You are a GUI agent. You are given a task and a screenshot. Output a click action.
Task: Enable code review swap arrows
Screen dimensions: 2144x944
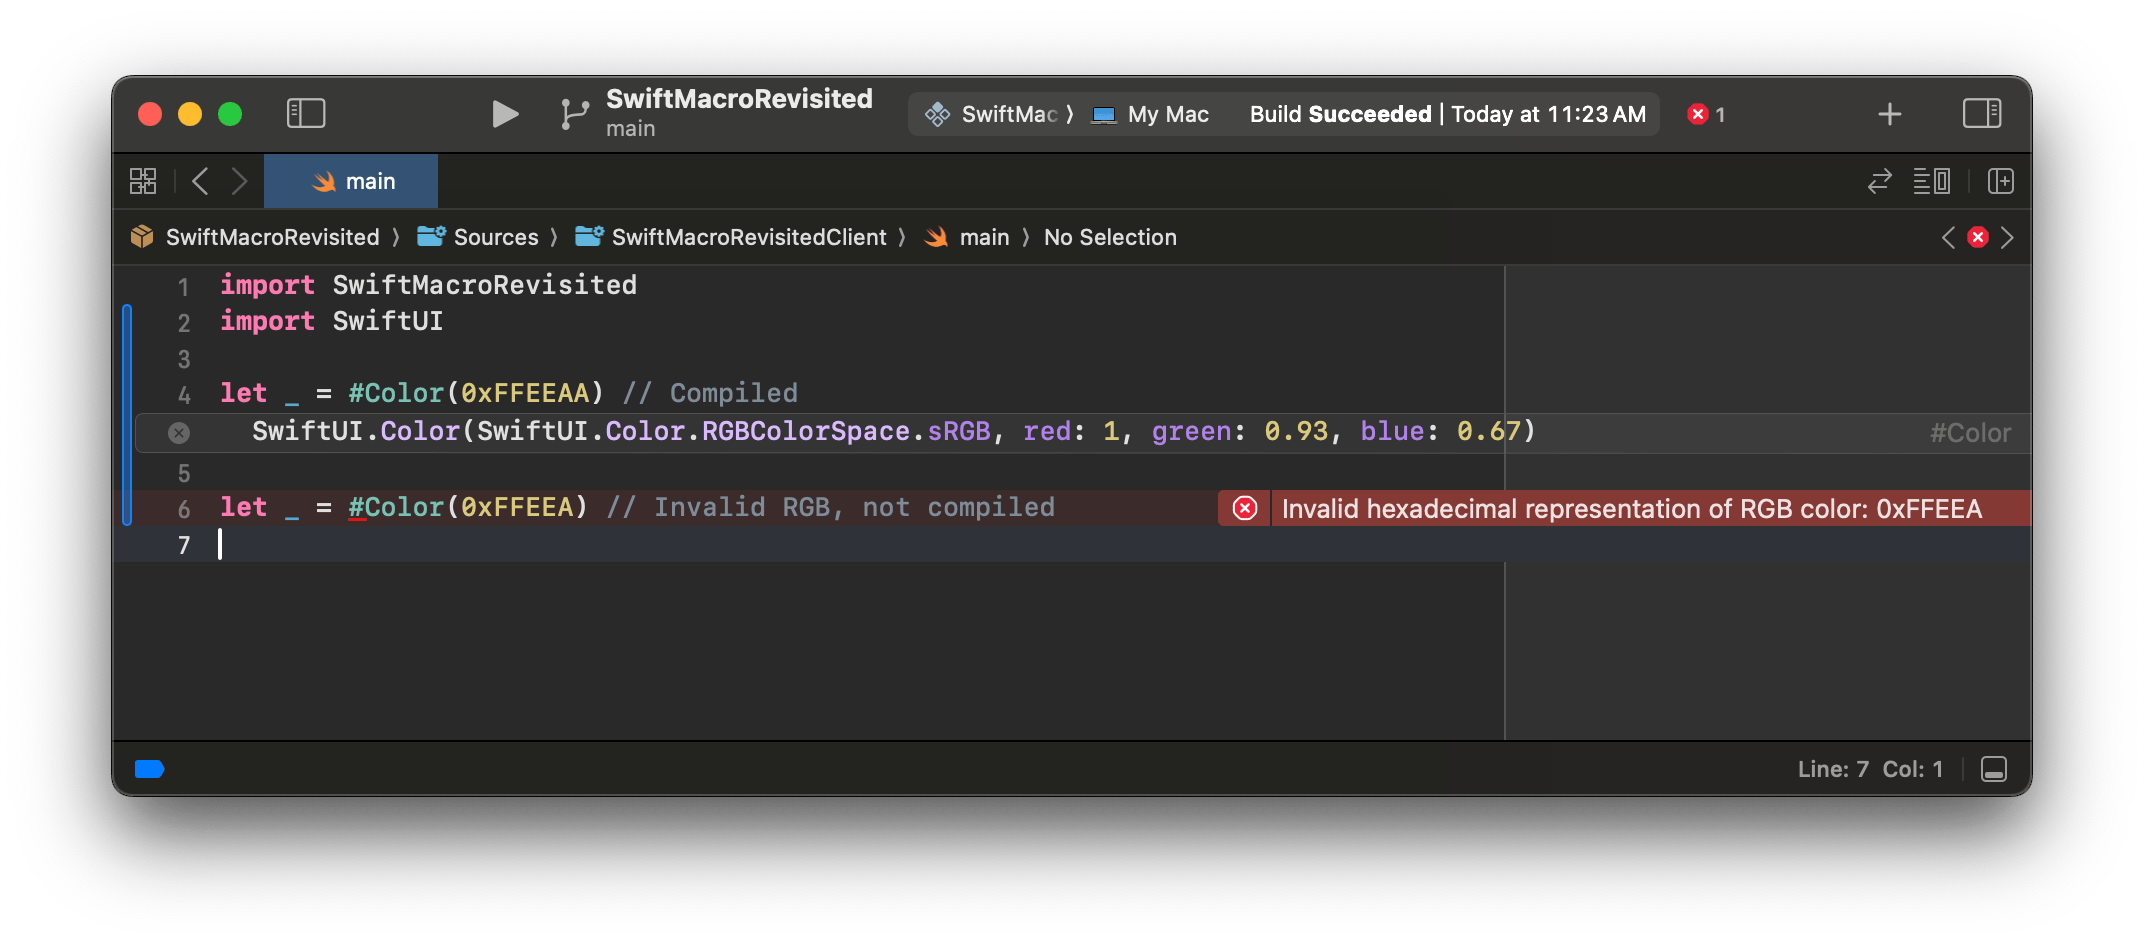1879,181
